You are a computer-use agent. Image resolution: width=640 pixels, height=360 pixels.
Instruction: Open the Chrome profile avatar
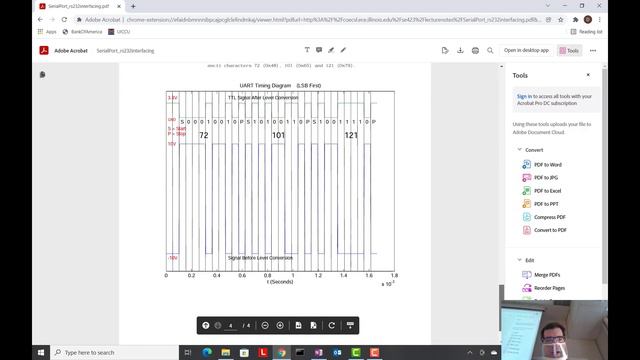pyautogui.click(x=588, y=19)
